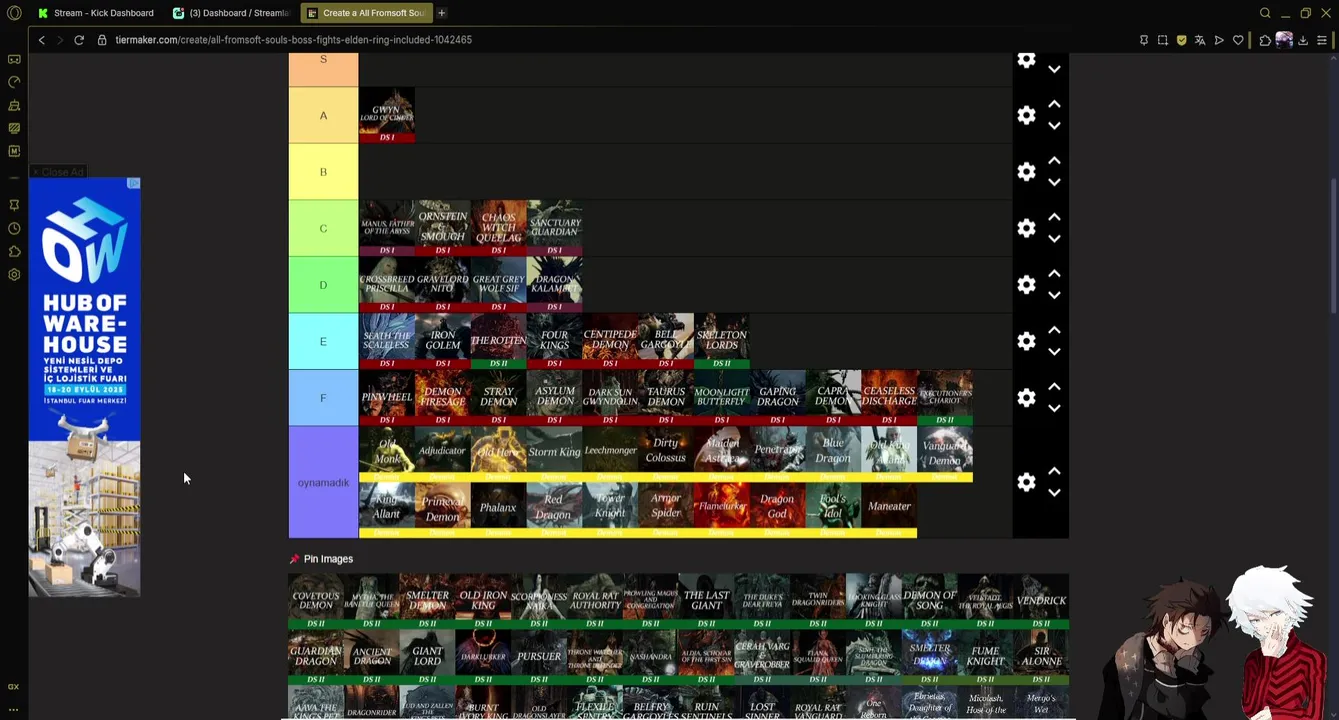Go back to previous page
Image resolution: width=1339 pixels, height=720 pixels.
pyautogui.click(x=41, y=40)
